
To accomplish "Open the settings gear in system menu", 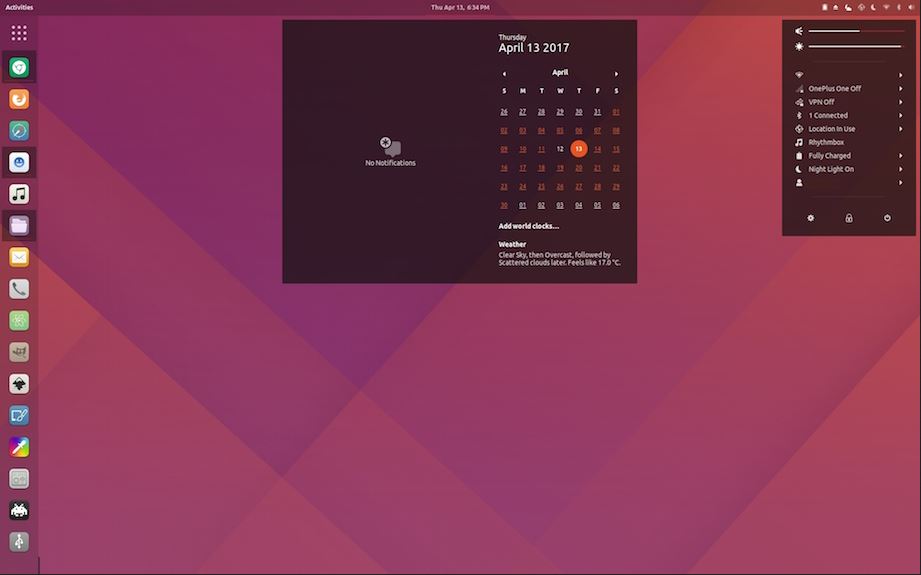I will [811, 218].
